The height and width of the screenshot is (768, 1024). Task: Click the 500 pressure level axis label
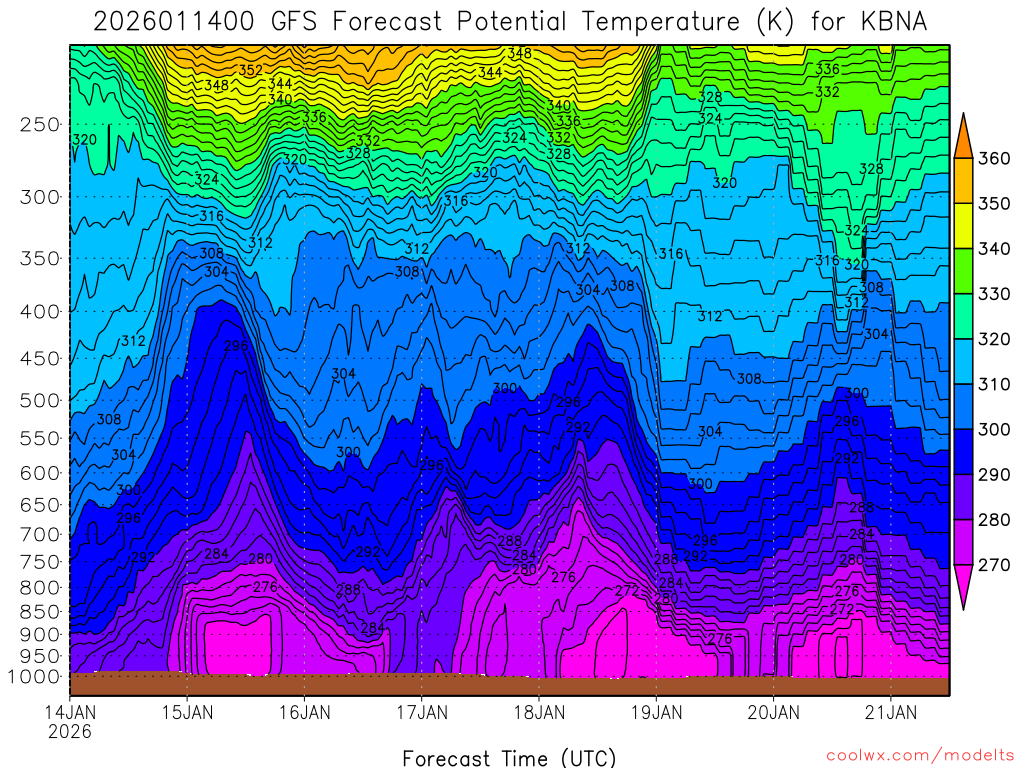tap(40, 400)
